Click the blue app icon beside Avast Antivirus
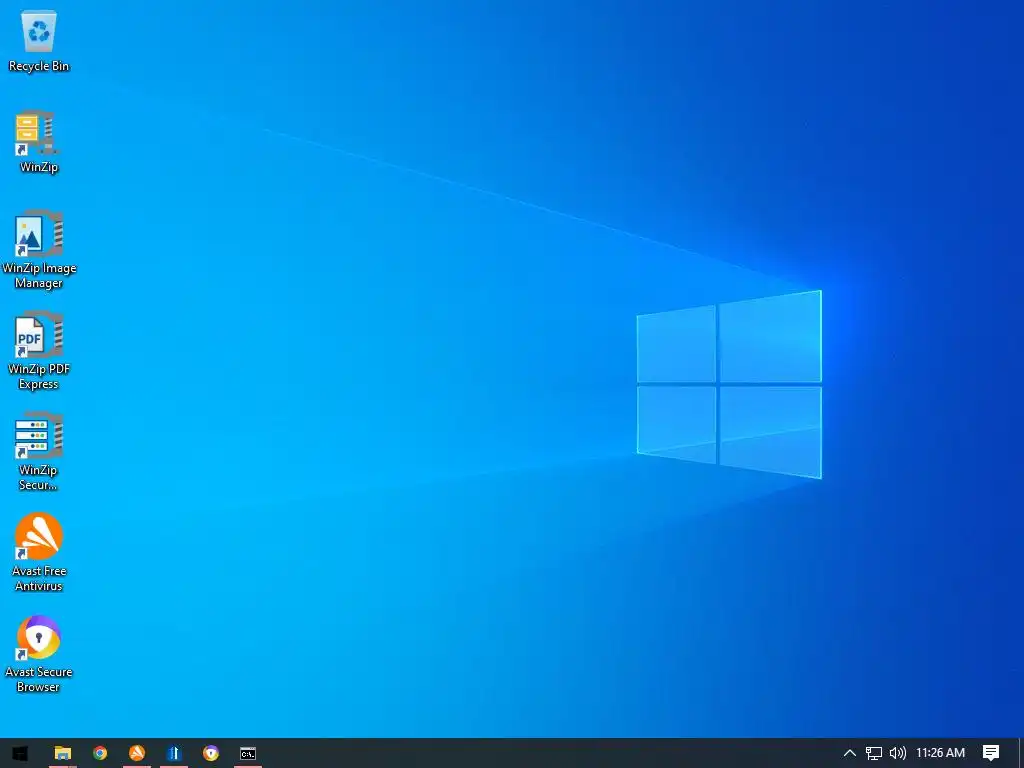The image size is (1024, 768). pyautogui.click(x=174, y=753)
